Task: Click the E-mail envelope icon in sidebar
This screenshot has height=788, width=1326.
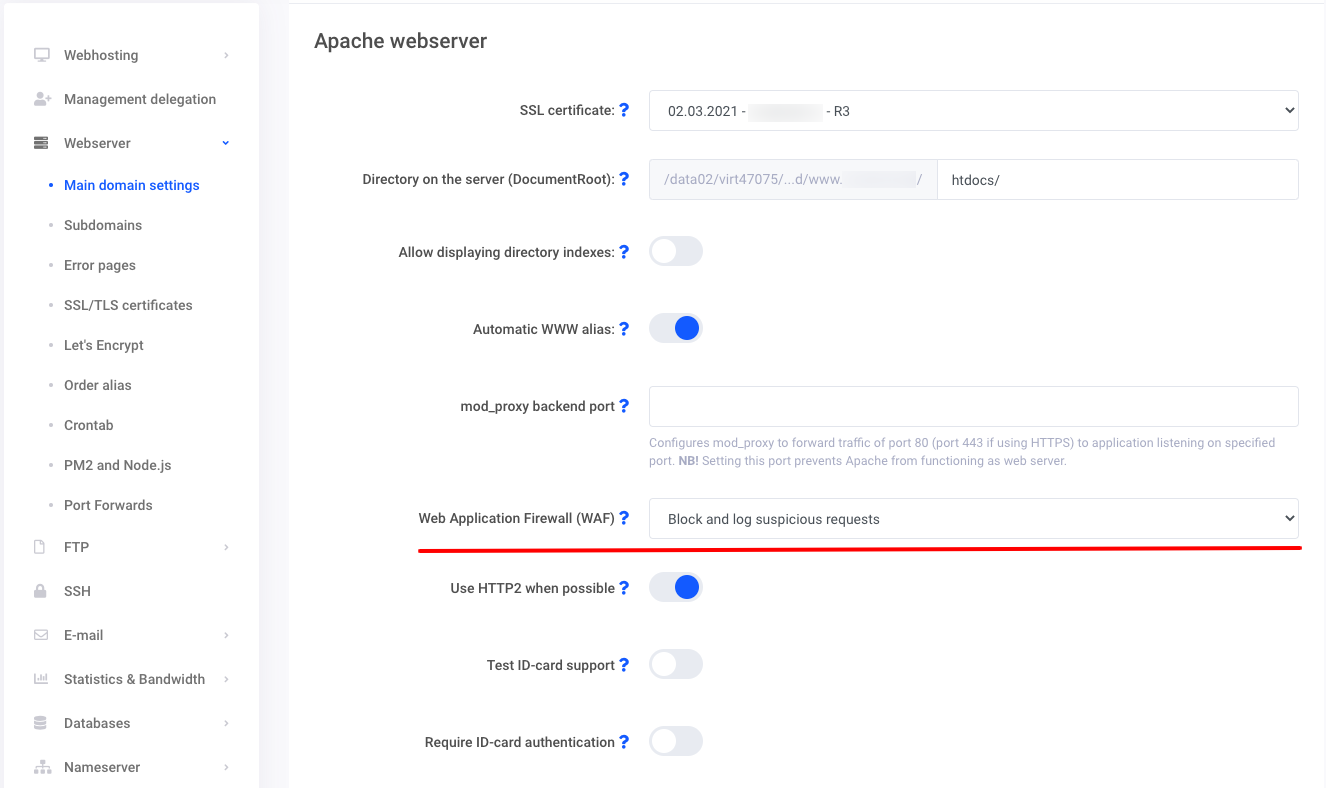Action: (x=41, y=635)
